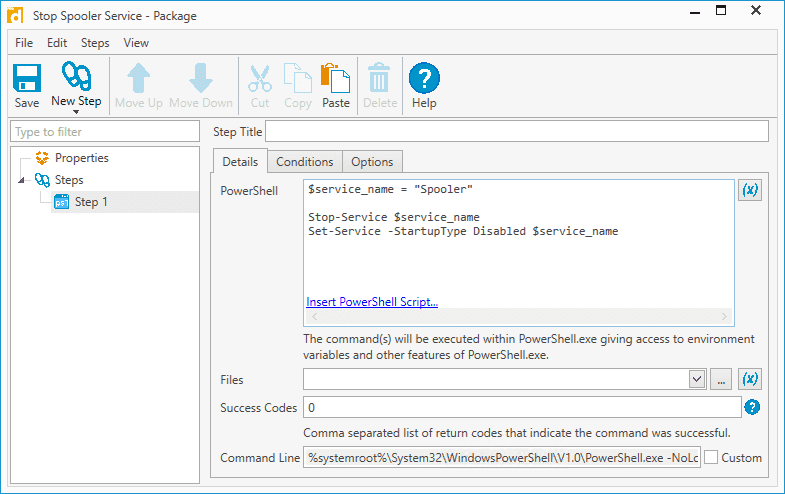Click the Move Down arrow icon
This screenshot has width=785, height=494.
pyautogui.click(x=201, y=78)
